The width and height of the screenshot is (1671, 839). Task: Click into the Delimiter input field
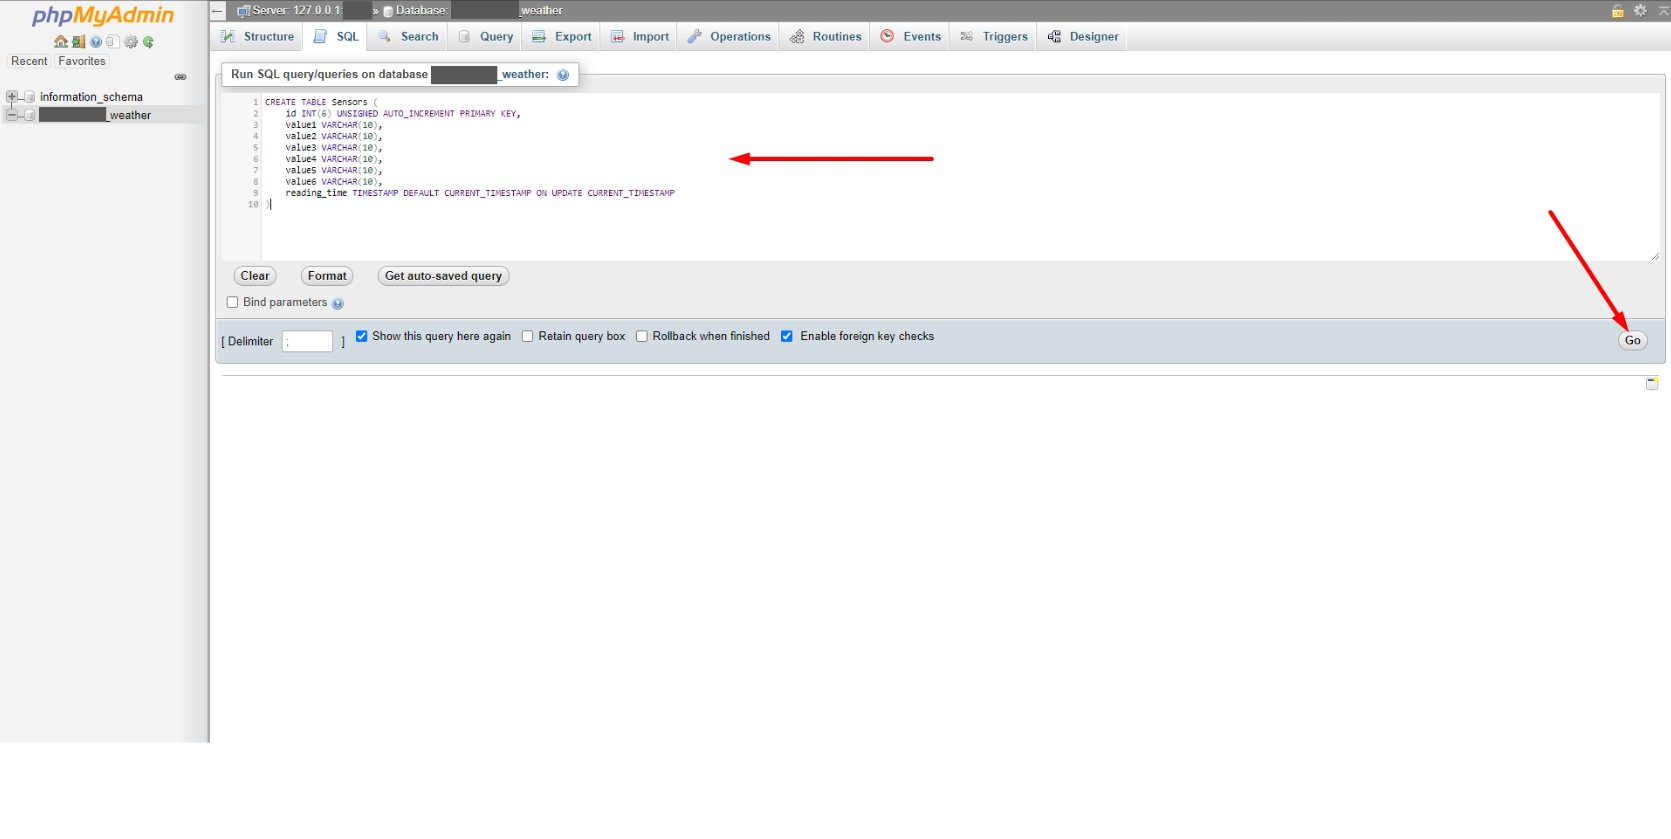click(x=307, y=341)
